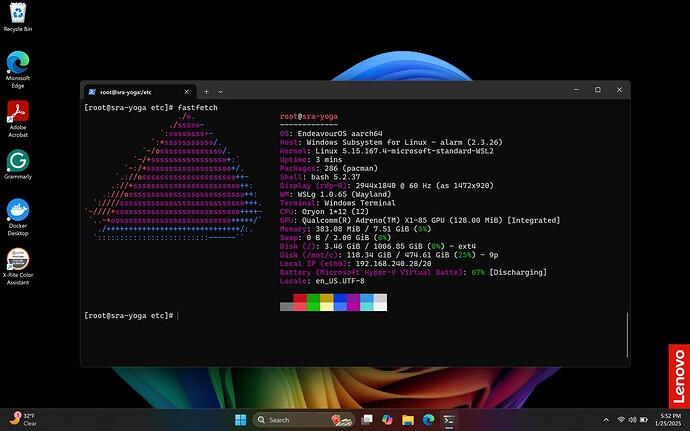Minimize the Windows Terminal window
The height and width of the screenshot is (431, 690).
pyautogui.click(x=576, y=90)
